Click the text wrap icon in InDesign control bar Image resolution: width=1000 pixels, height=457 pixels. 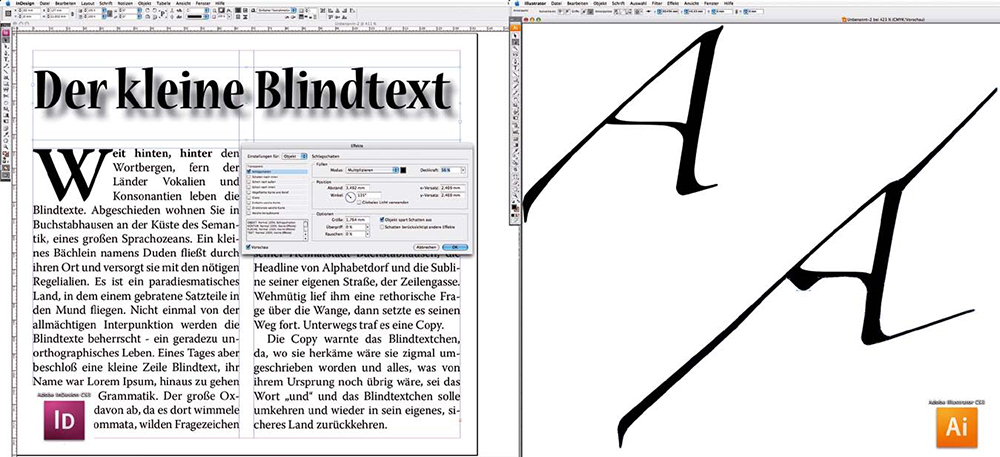pos(238,10)
